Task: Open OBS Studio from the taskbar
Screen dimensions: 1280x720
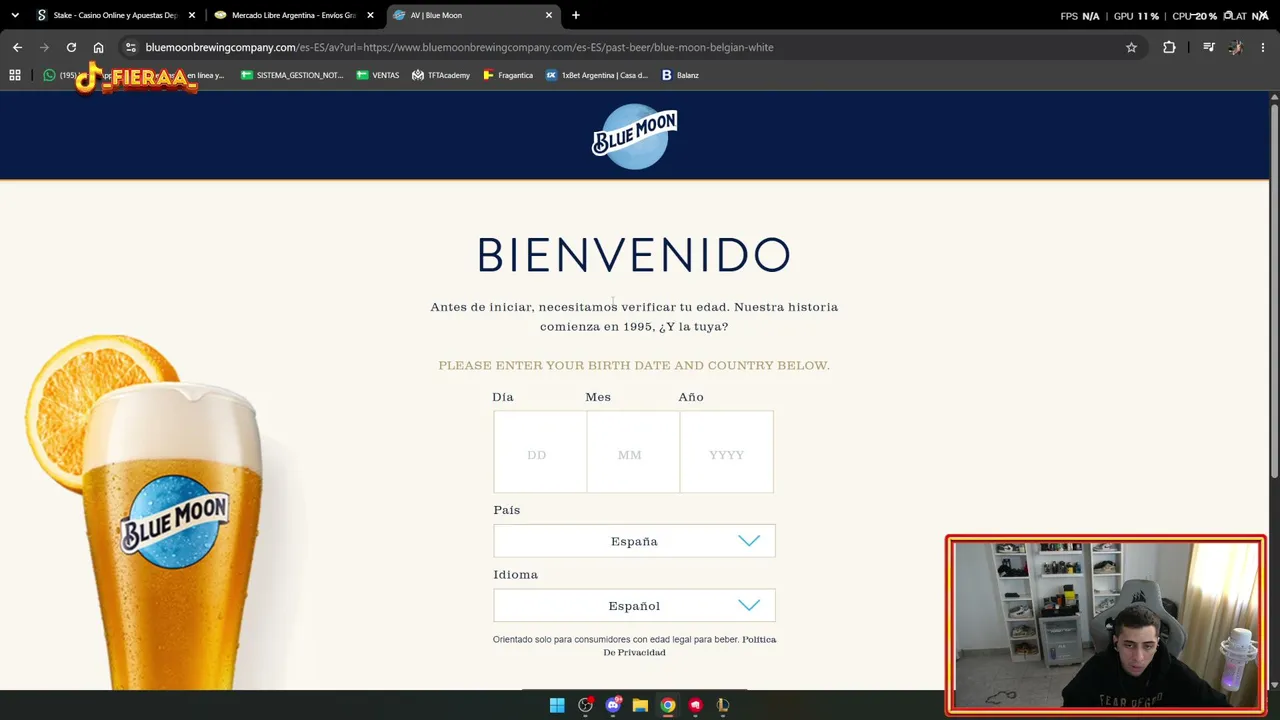Action: 585,705
